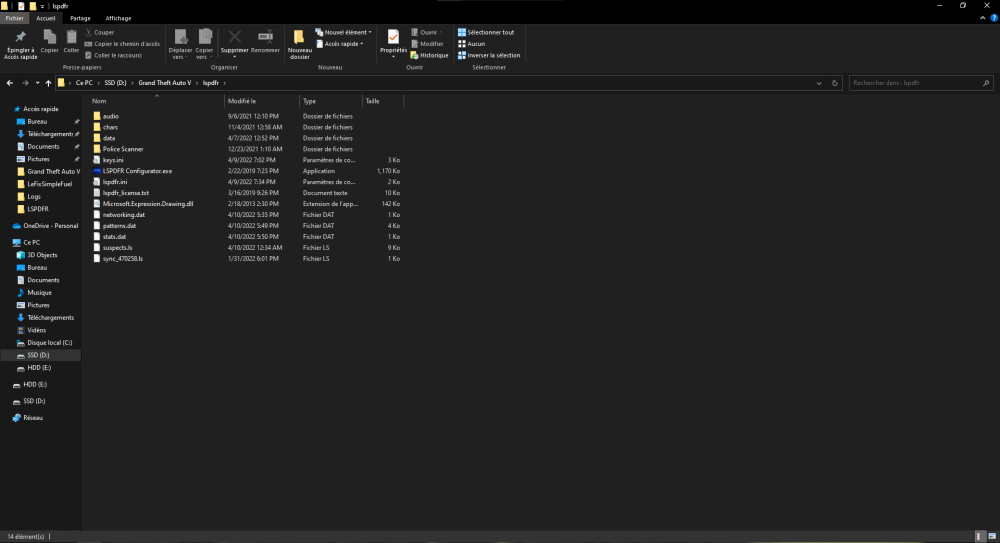Select Microsoft.Expression.Drawing.dll file

pos(147,204)
